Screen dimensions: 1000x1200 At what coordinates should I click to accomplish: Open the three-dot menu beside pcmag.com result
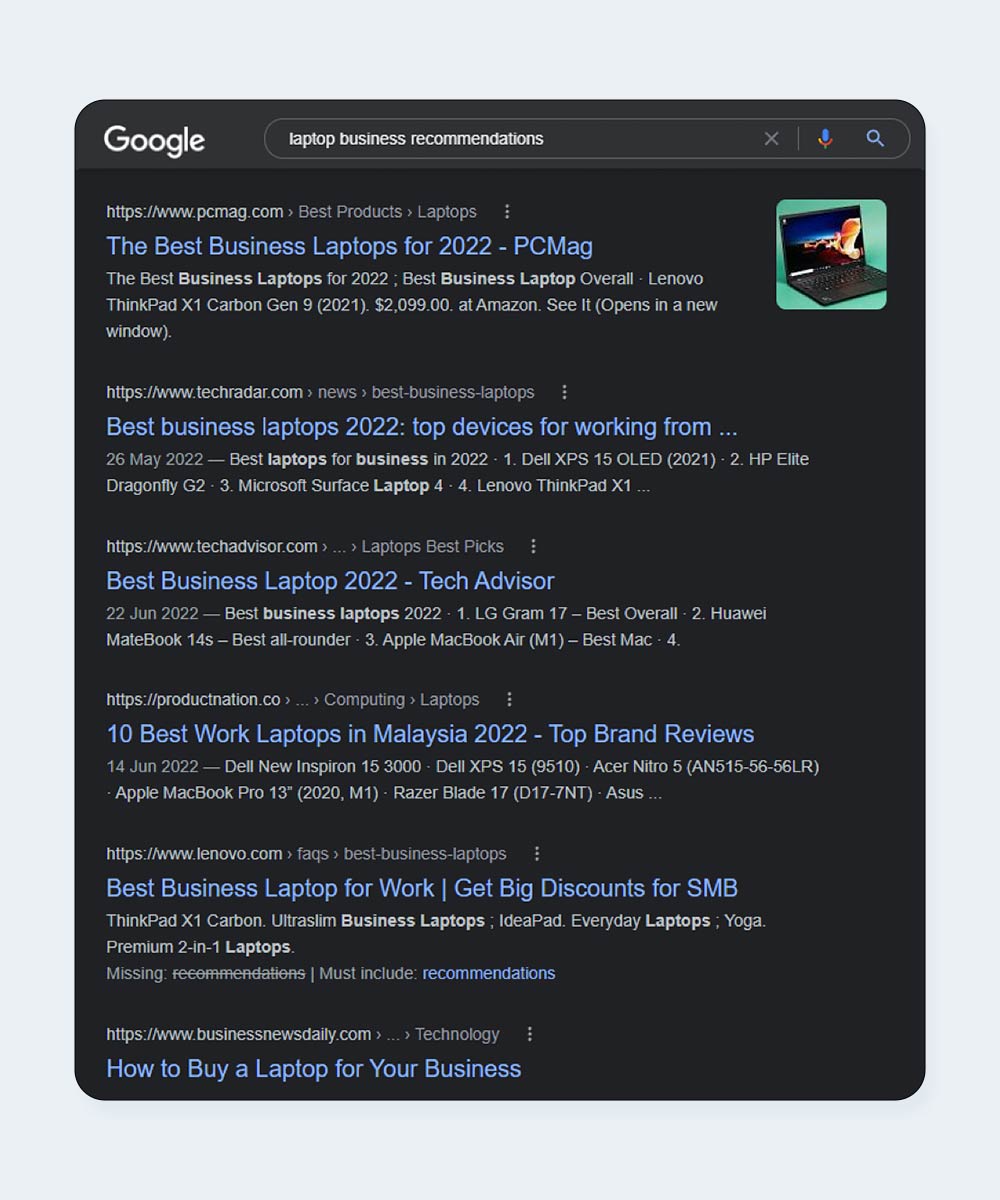507,212
